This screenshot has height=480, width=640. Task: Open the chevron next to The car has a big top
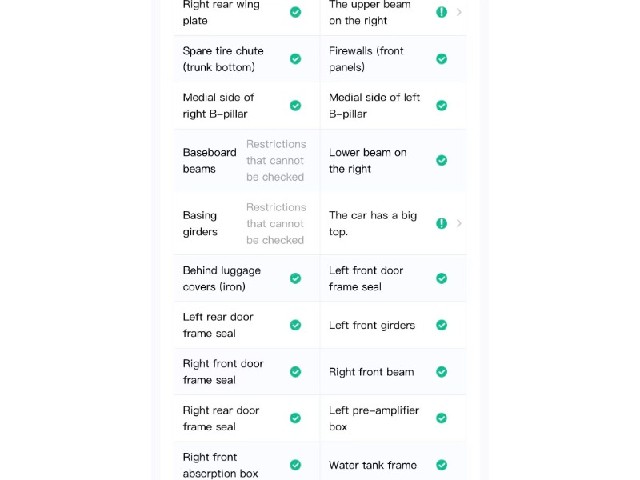pyautogui.click(x=459, y=223)
